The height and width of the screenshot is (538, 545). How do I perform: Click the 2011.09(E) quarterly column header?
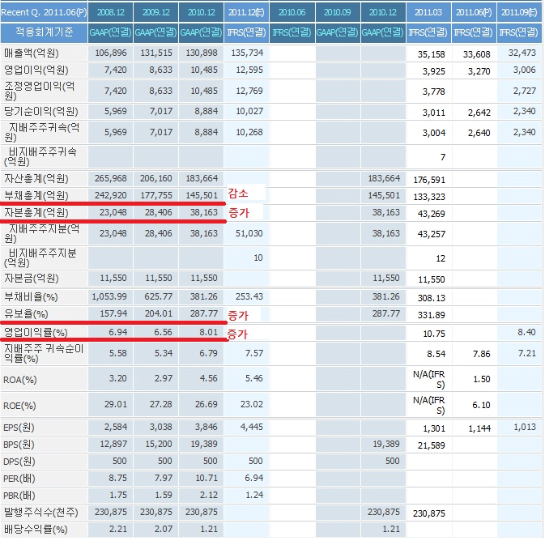pyautogui.click(x=520, y=13)
